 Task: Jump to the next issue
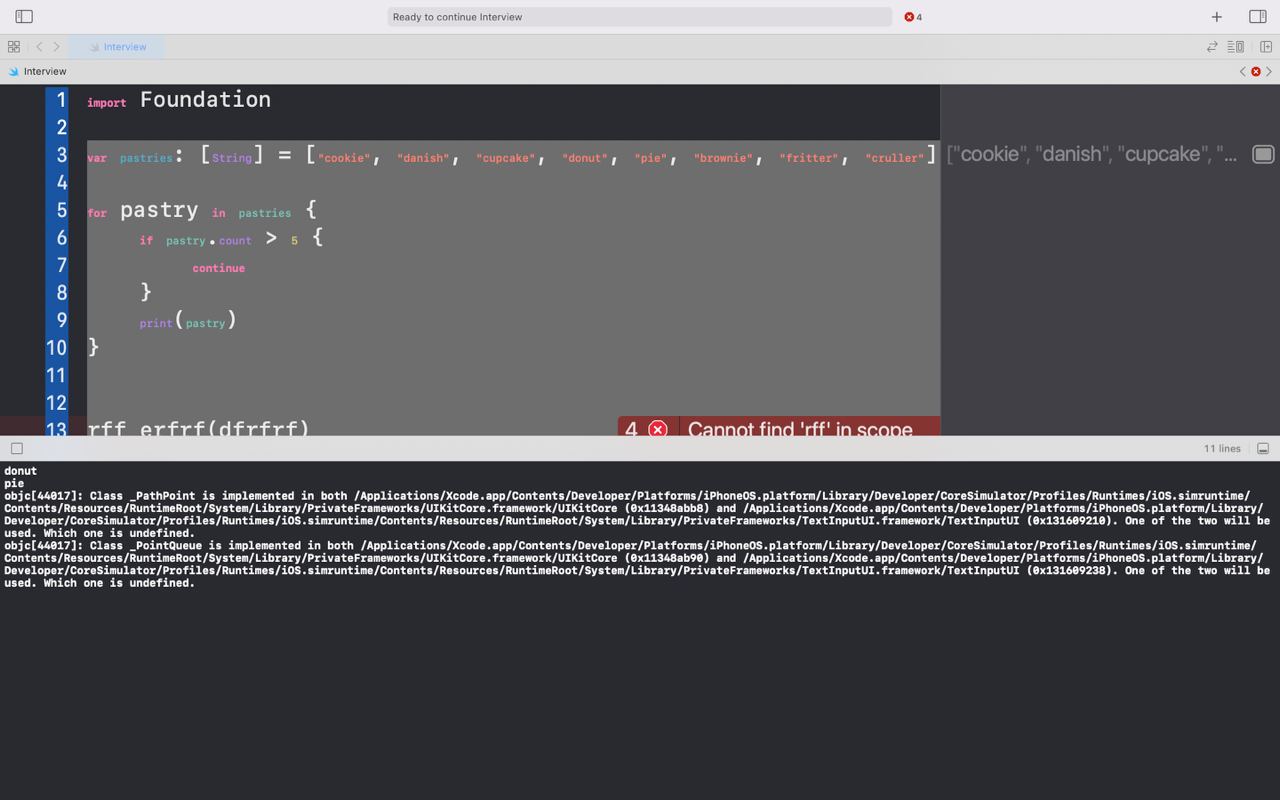[x=1270, y=71]
